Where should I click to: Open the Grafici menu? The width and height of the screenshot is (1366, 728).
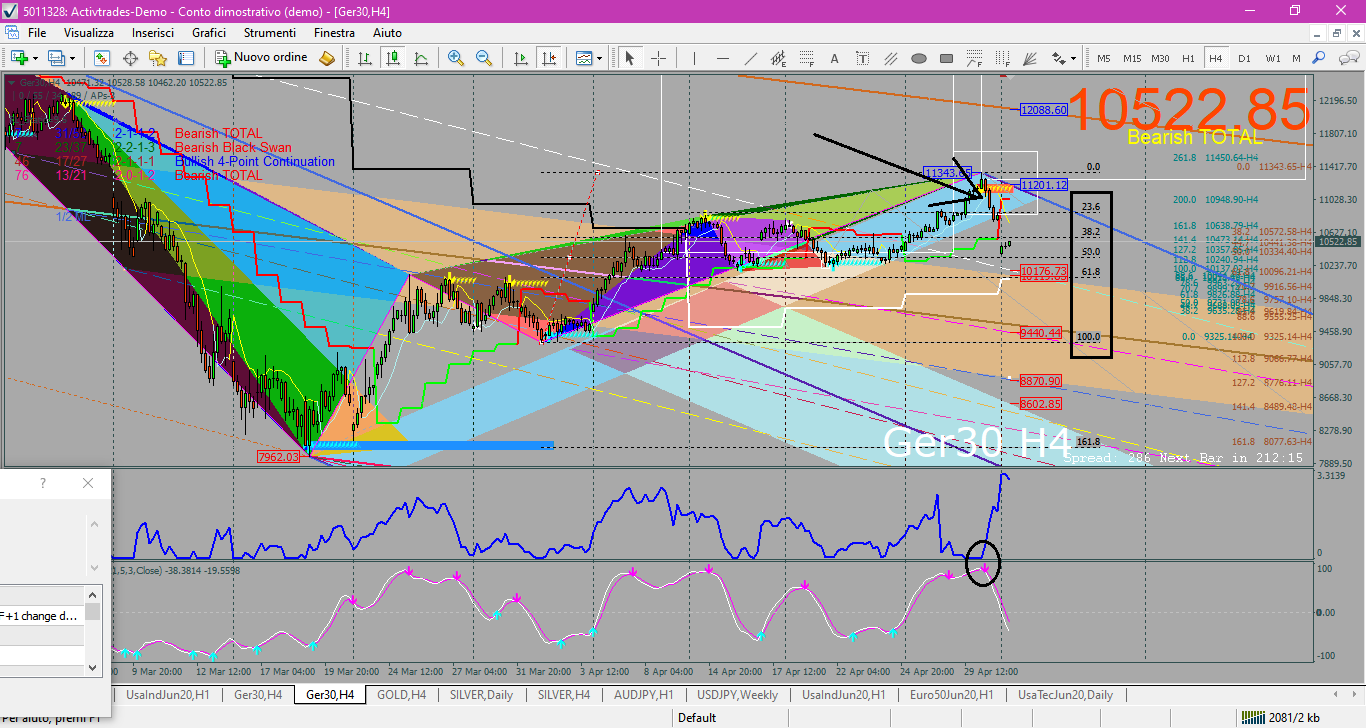(x=209, y=33)
